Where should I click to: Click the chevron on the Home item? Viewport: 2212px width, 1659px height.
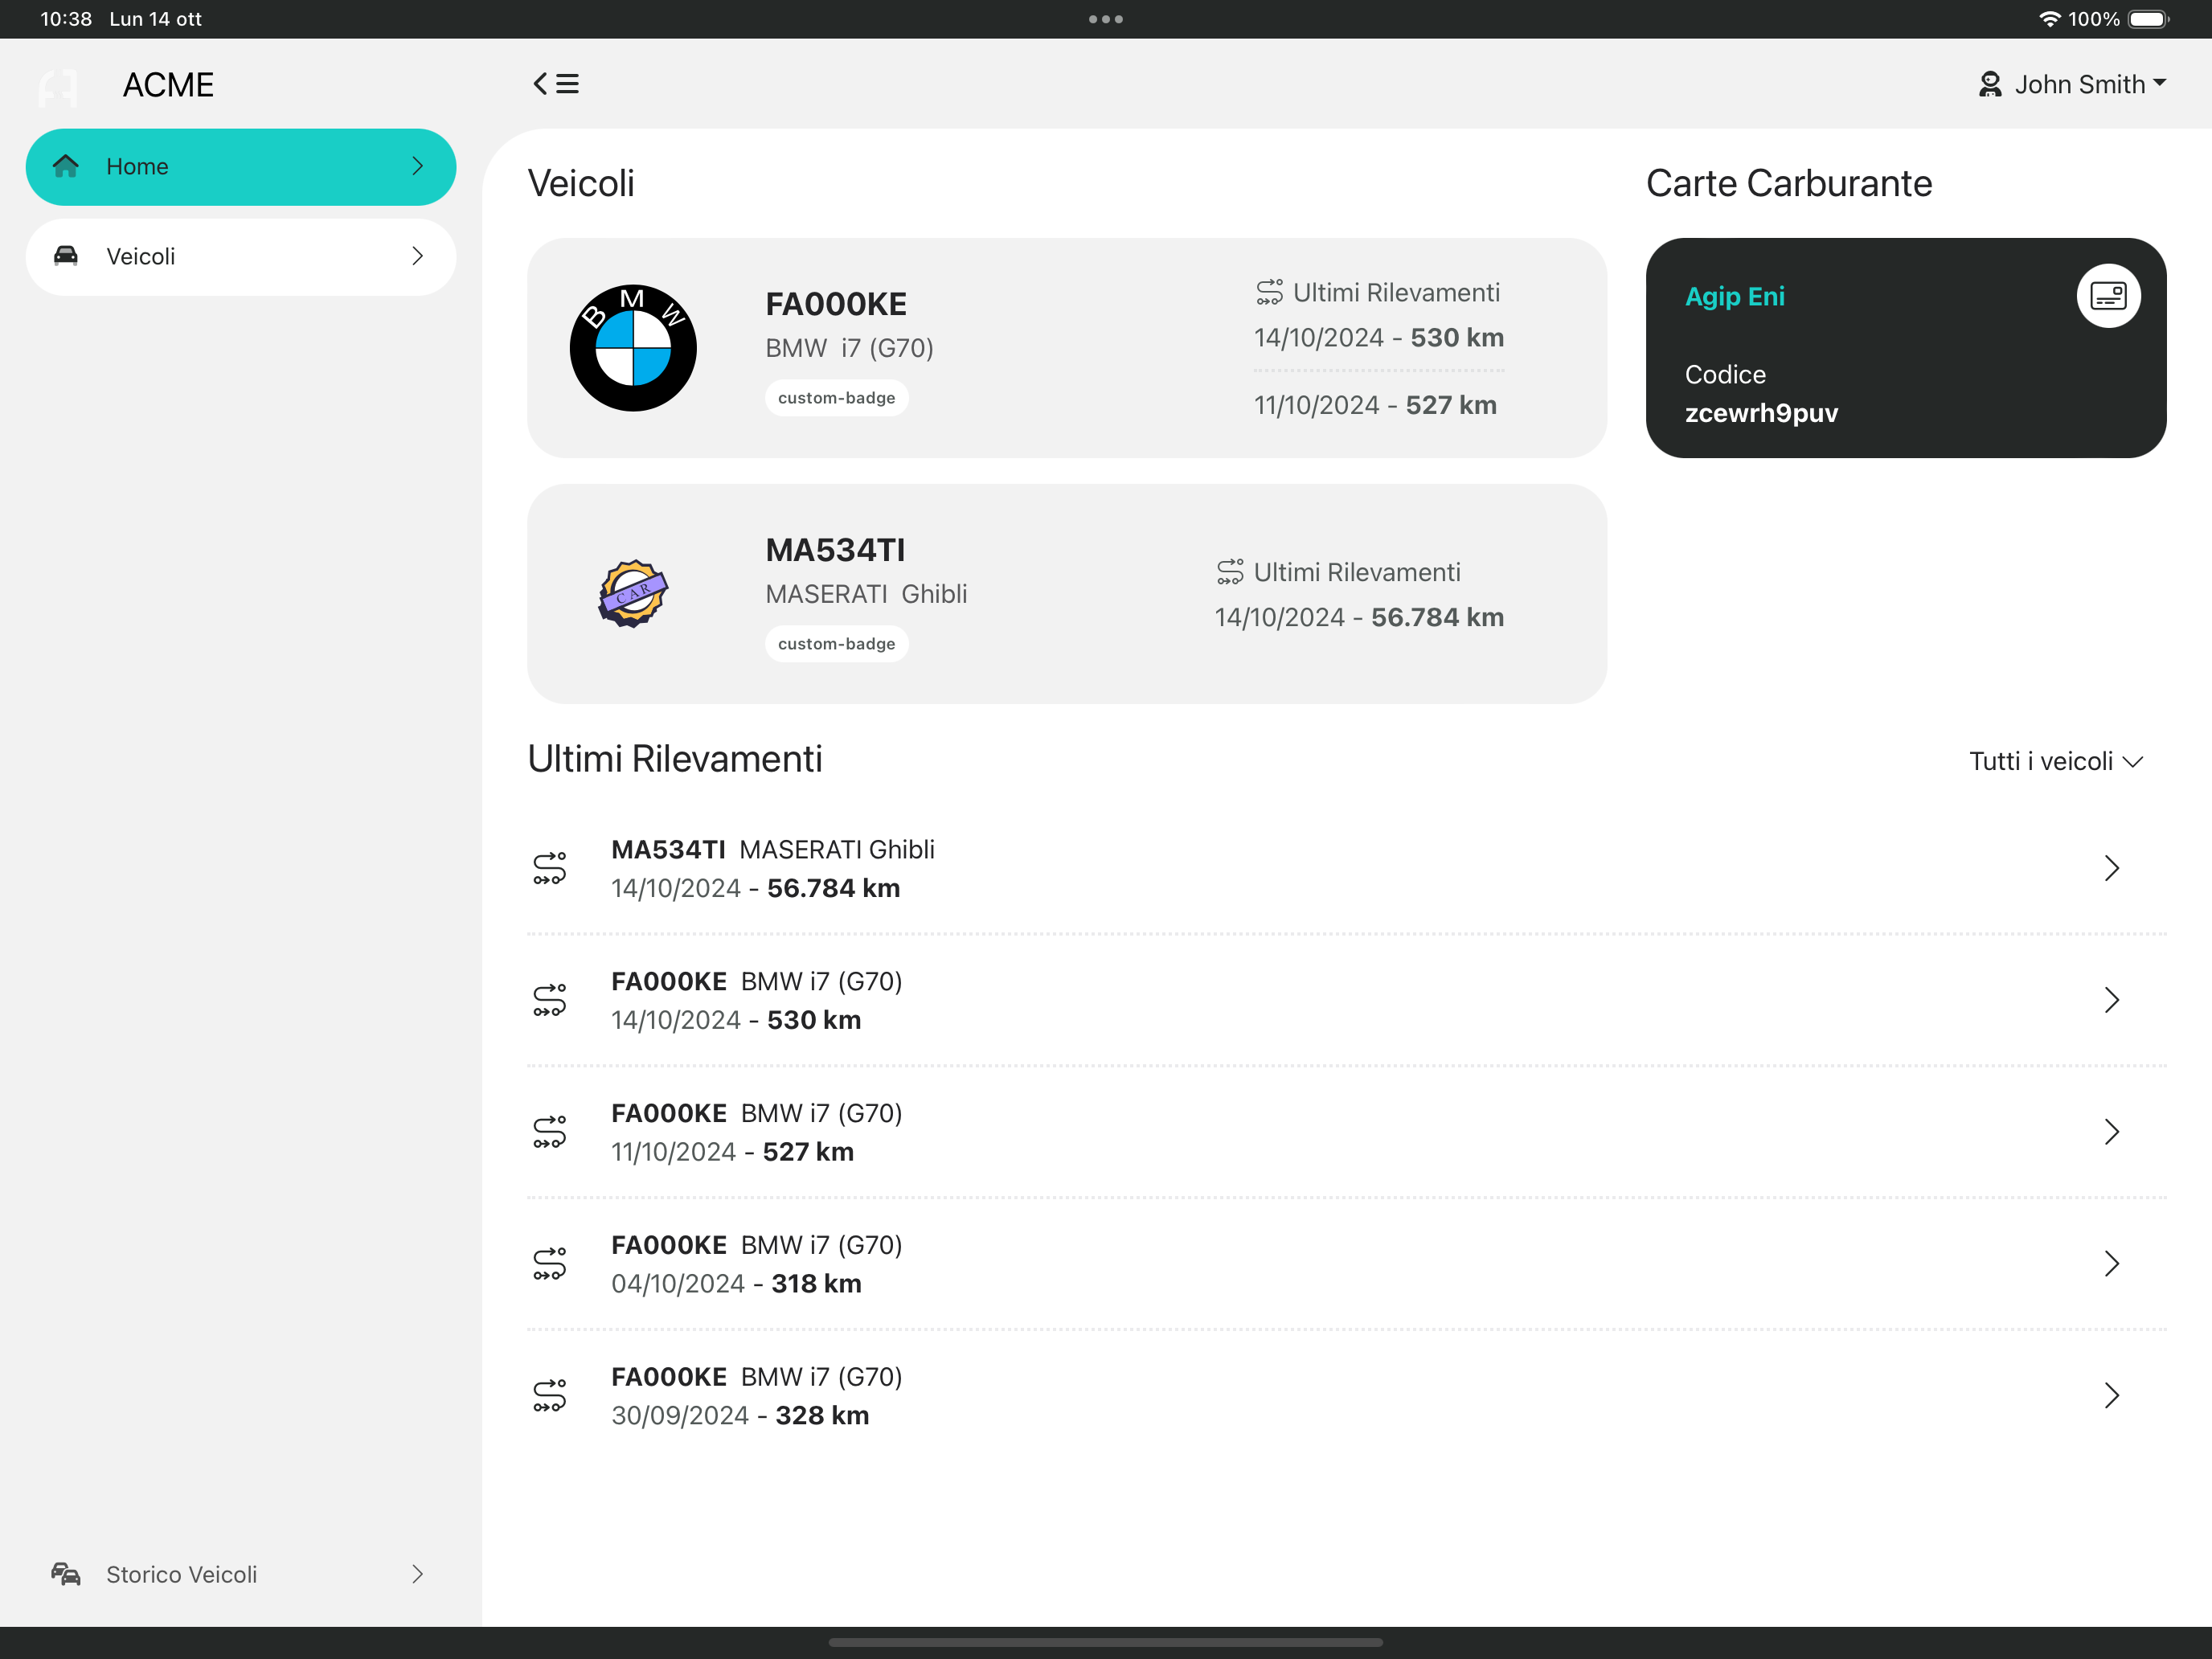(418, 166)
